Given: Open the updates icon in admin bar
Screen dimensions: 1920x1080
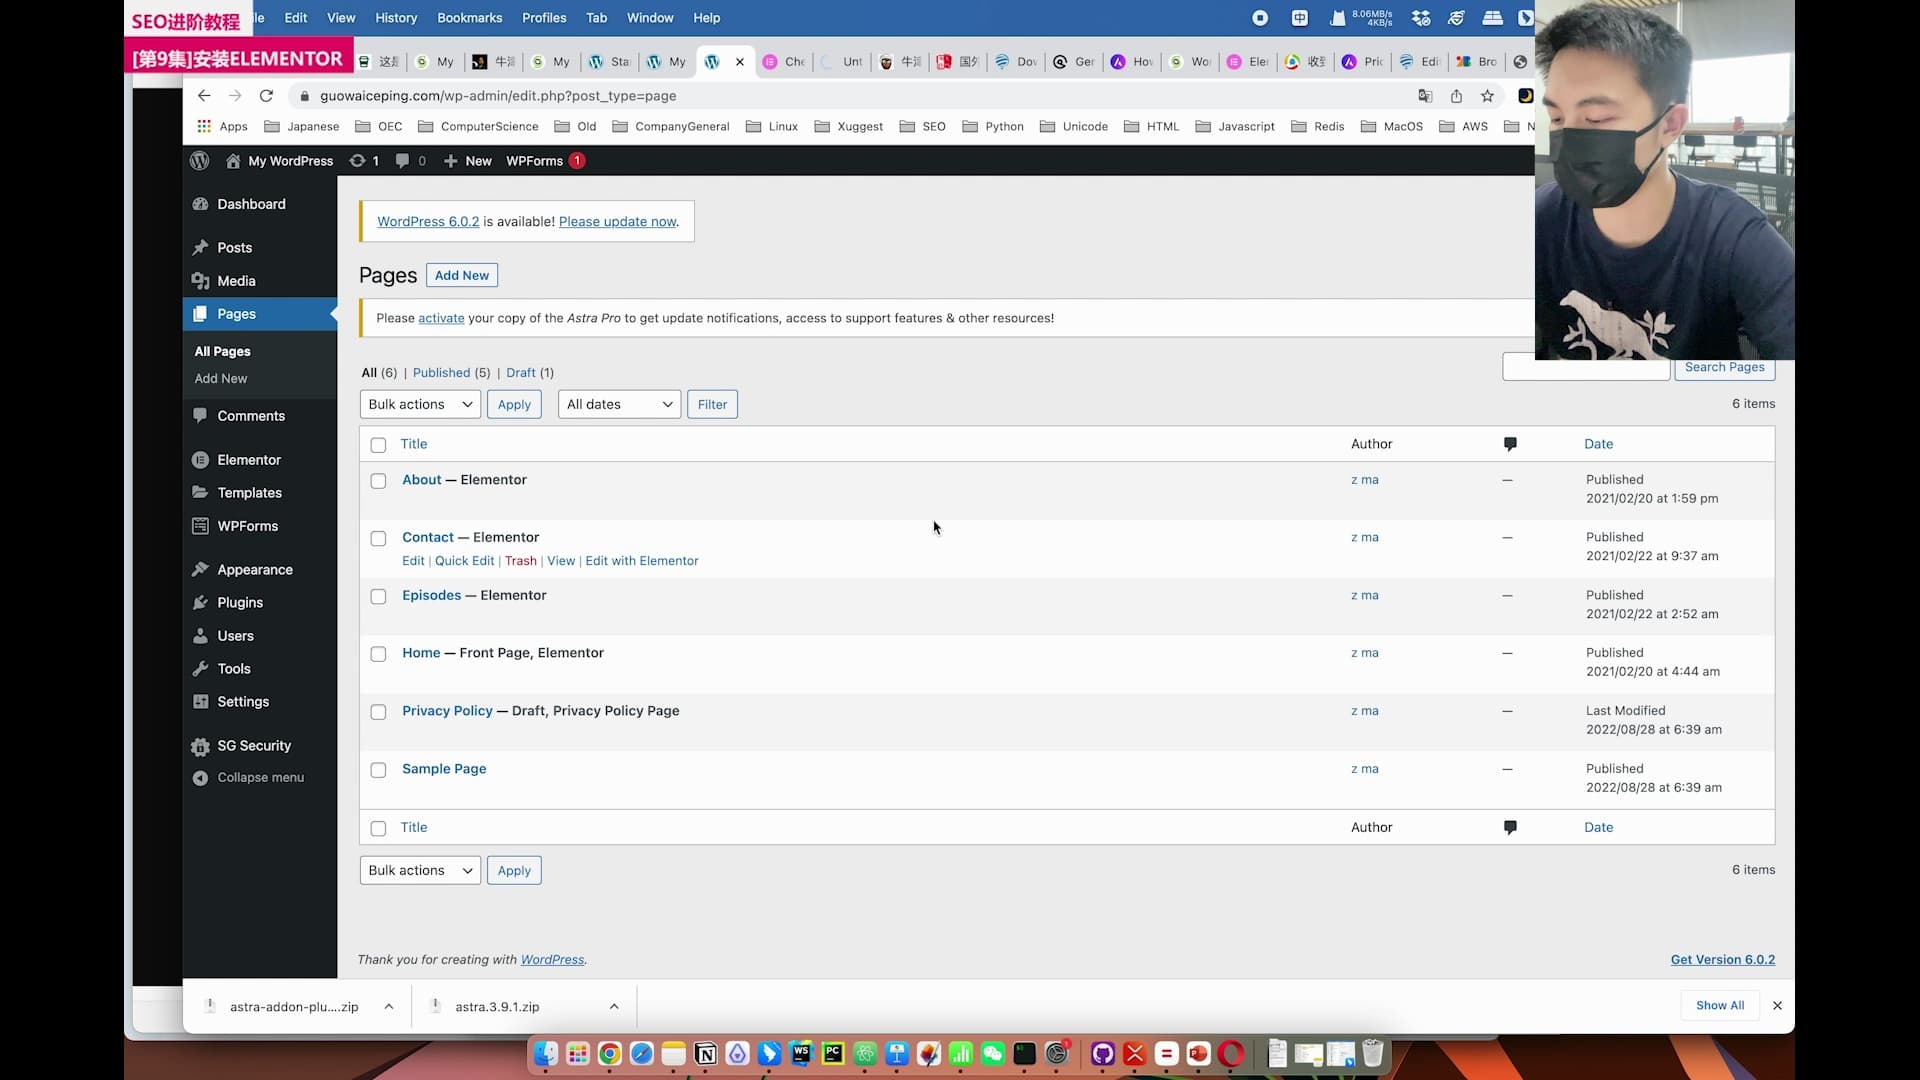Looking at the screenshot, I should click(358, 161).
